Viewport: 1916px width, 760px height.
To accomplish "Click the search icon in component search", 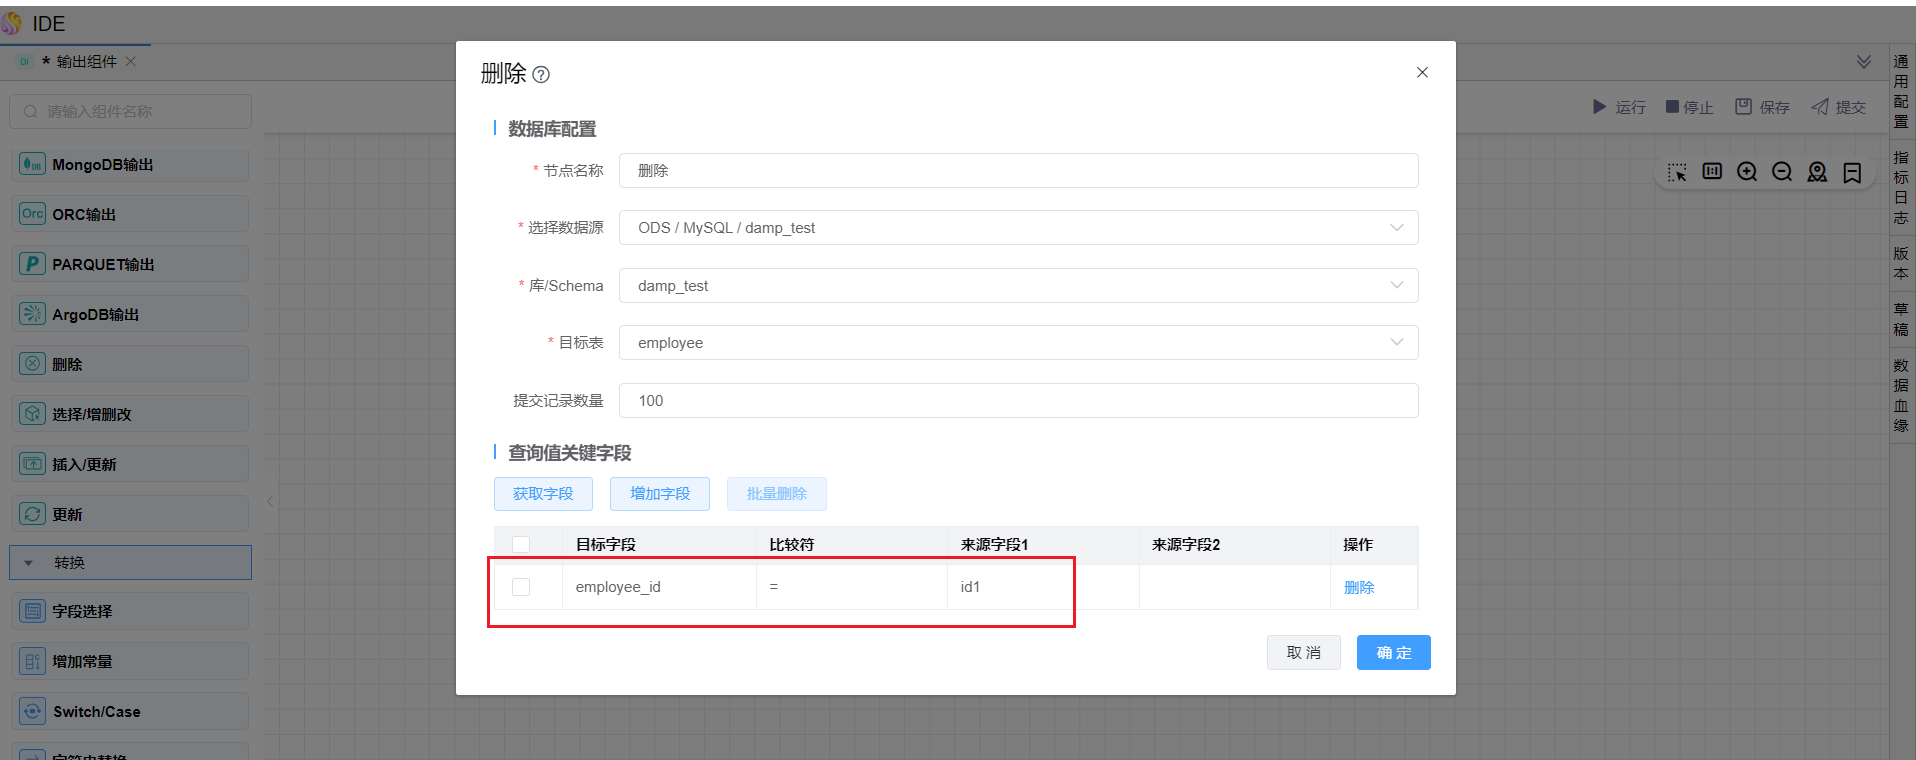I will click(x=31, y=112).
